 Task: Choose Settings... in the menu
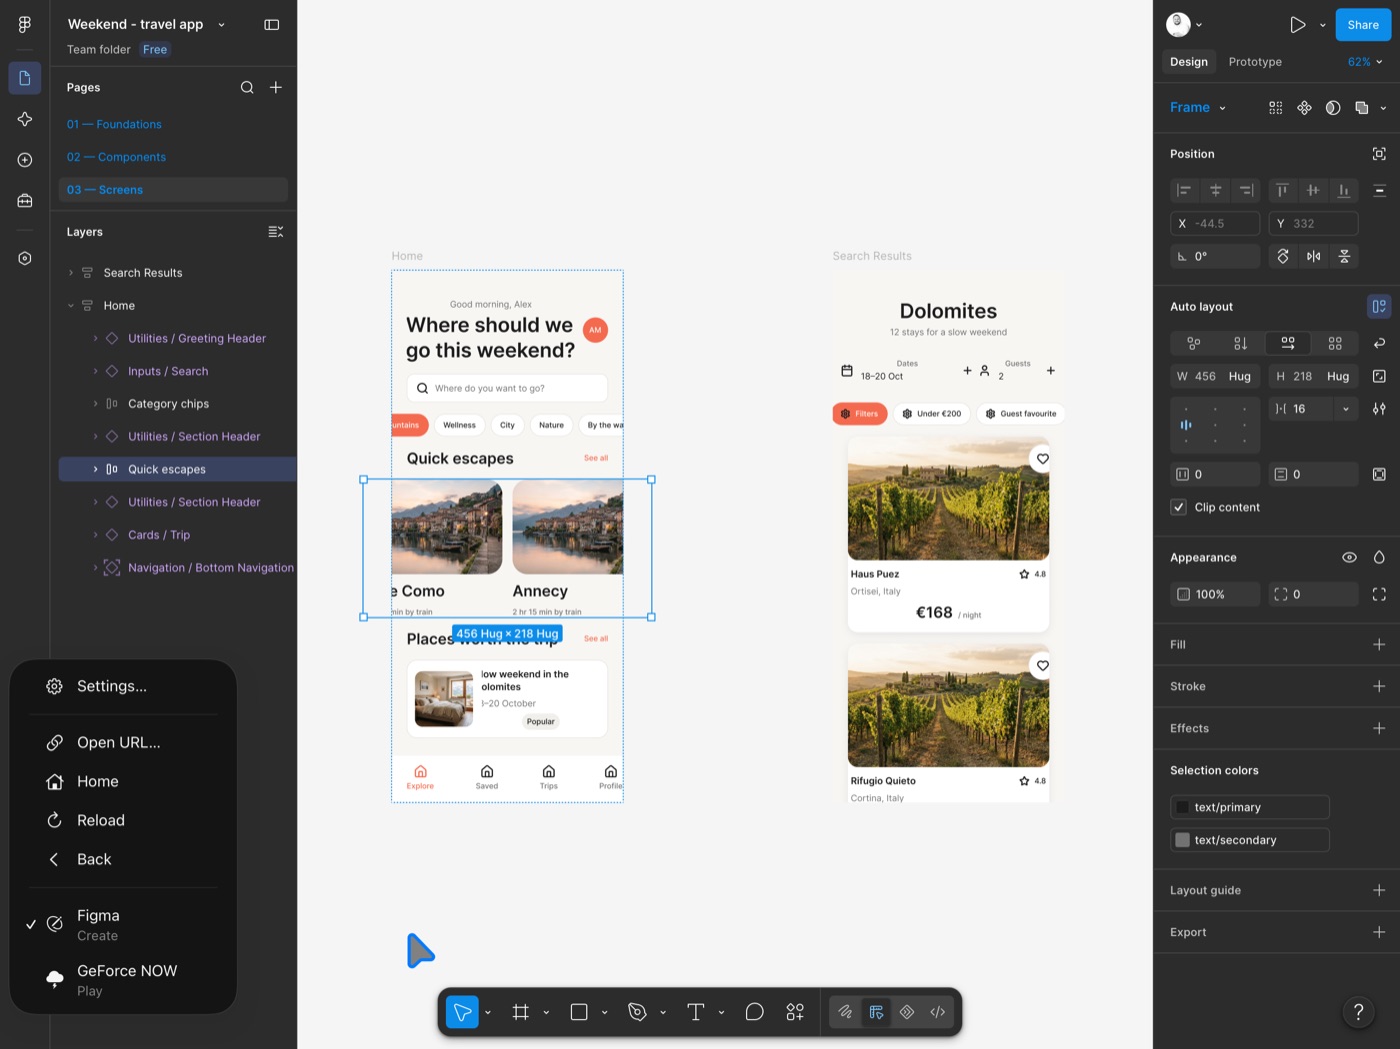pos(123,686)
